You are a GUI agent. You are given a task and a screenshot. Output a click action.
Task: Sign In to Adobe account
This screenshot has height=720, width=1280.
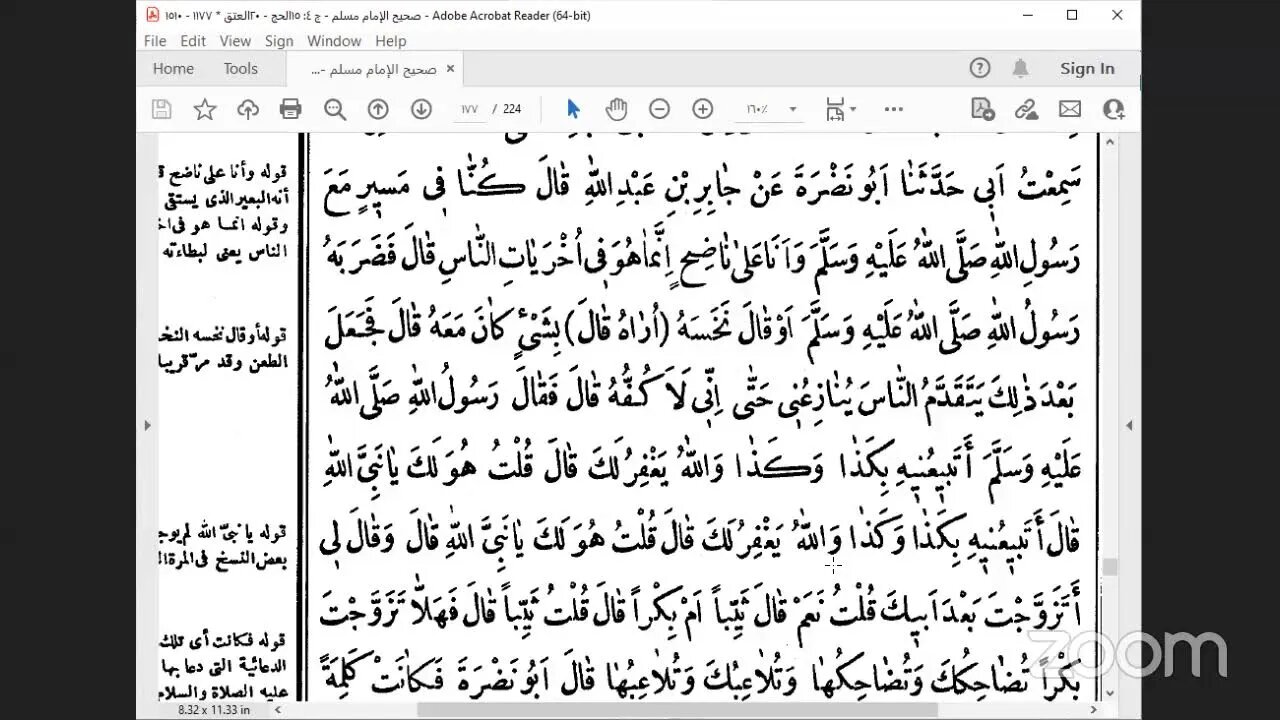pos(1087,68)
